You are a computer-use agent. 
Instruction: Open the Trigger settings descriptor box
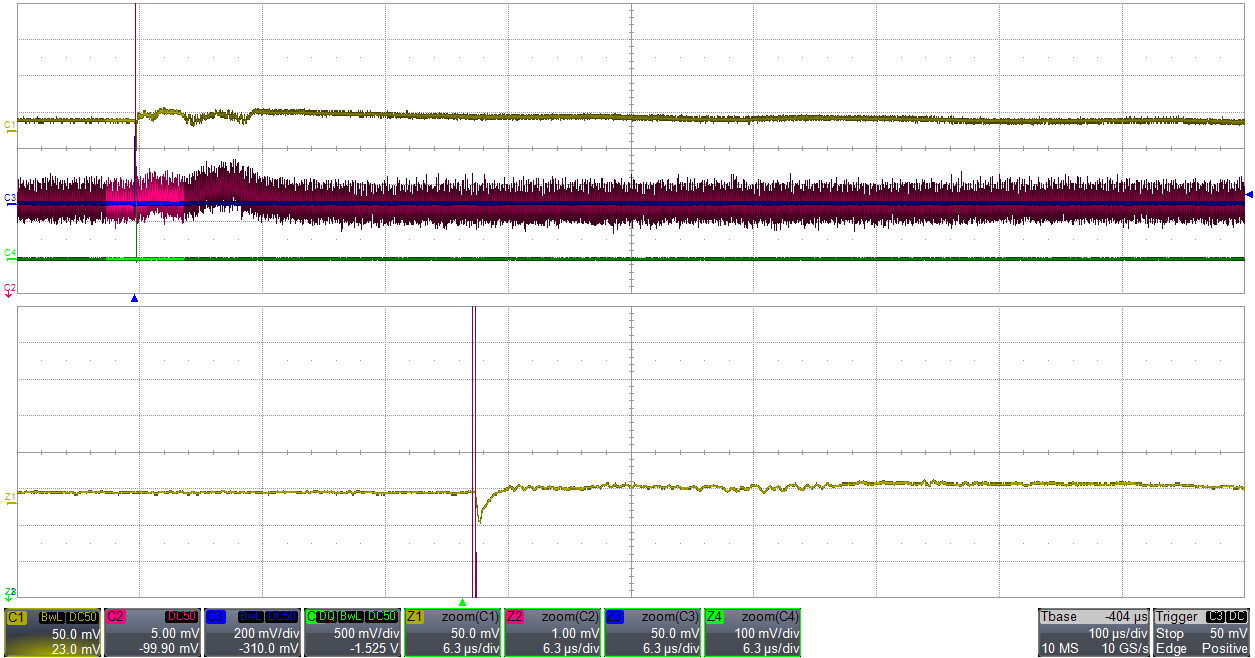click(1202, 632)
